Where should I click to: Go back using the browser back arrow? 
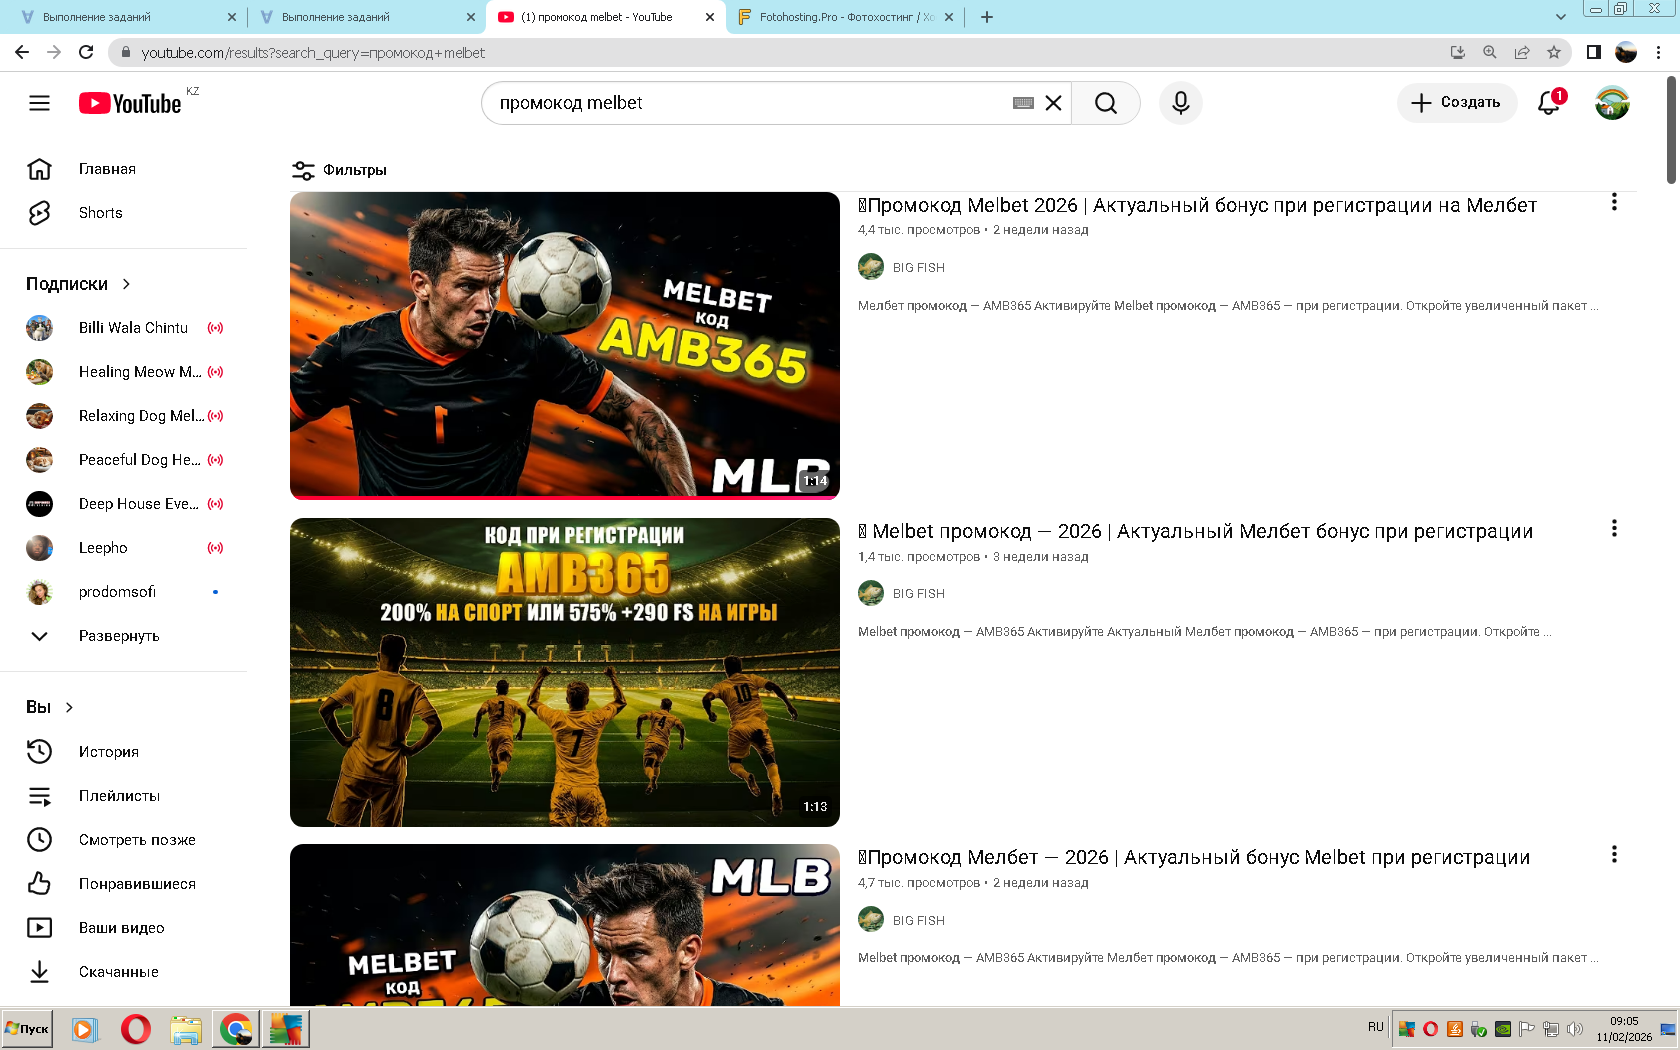coord(22,52)
